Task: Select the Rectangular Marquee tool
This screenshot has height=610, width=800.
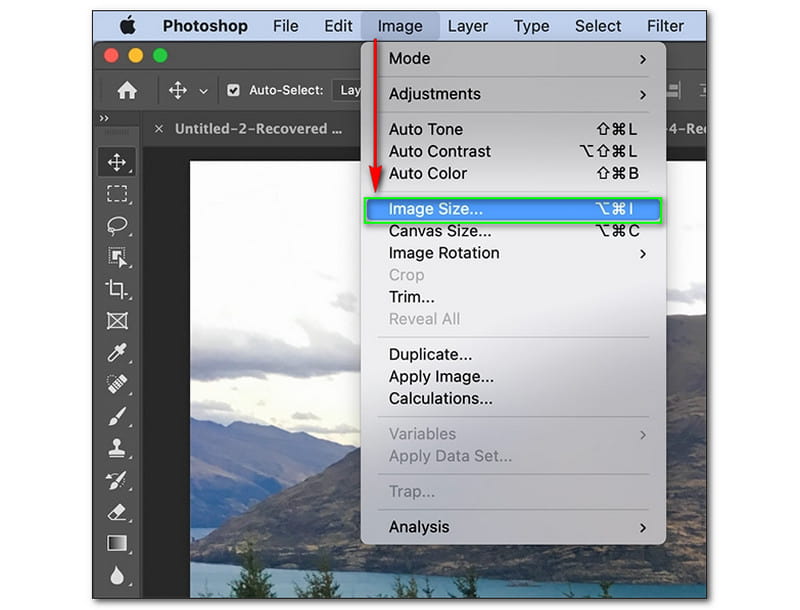Action: click(117, 194)
